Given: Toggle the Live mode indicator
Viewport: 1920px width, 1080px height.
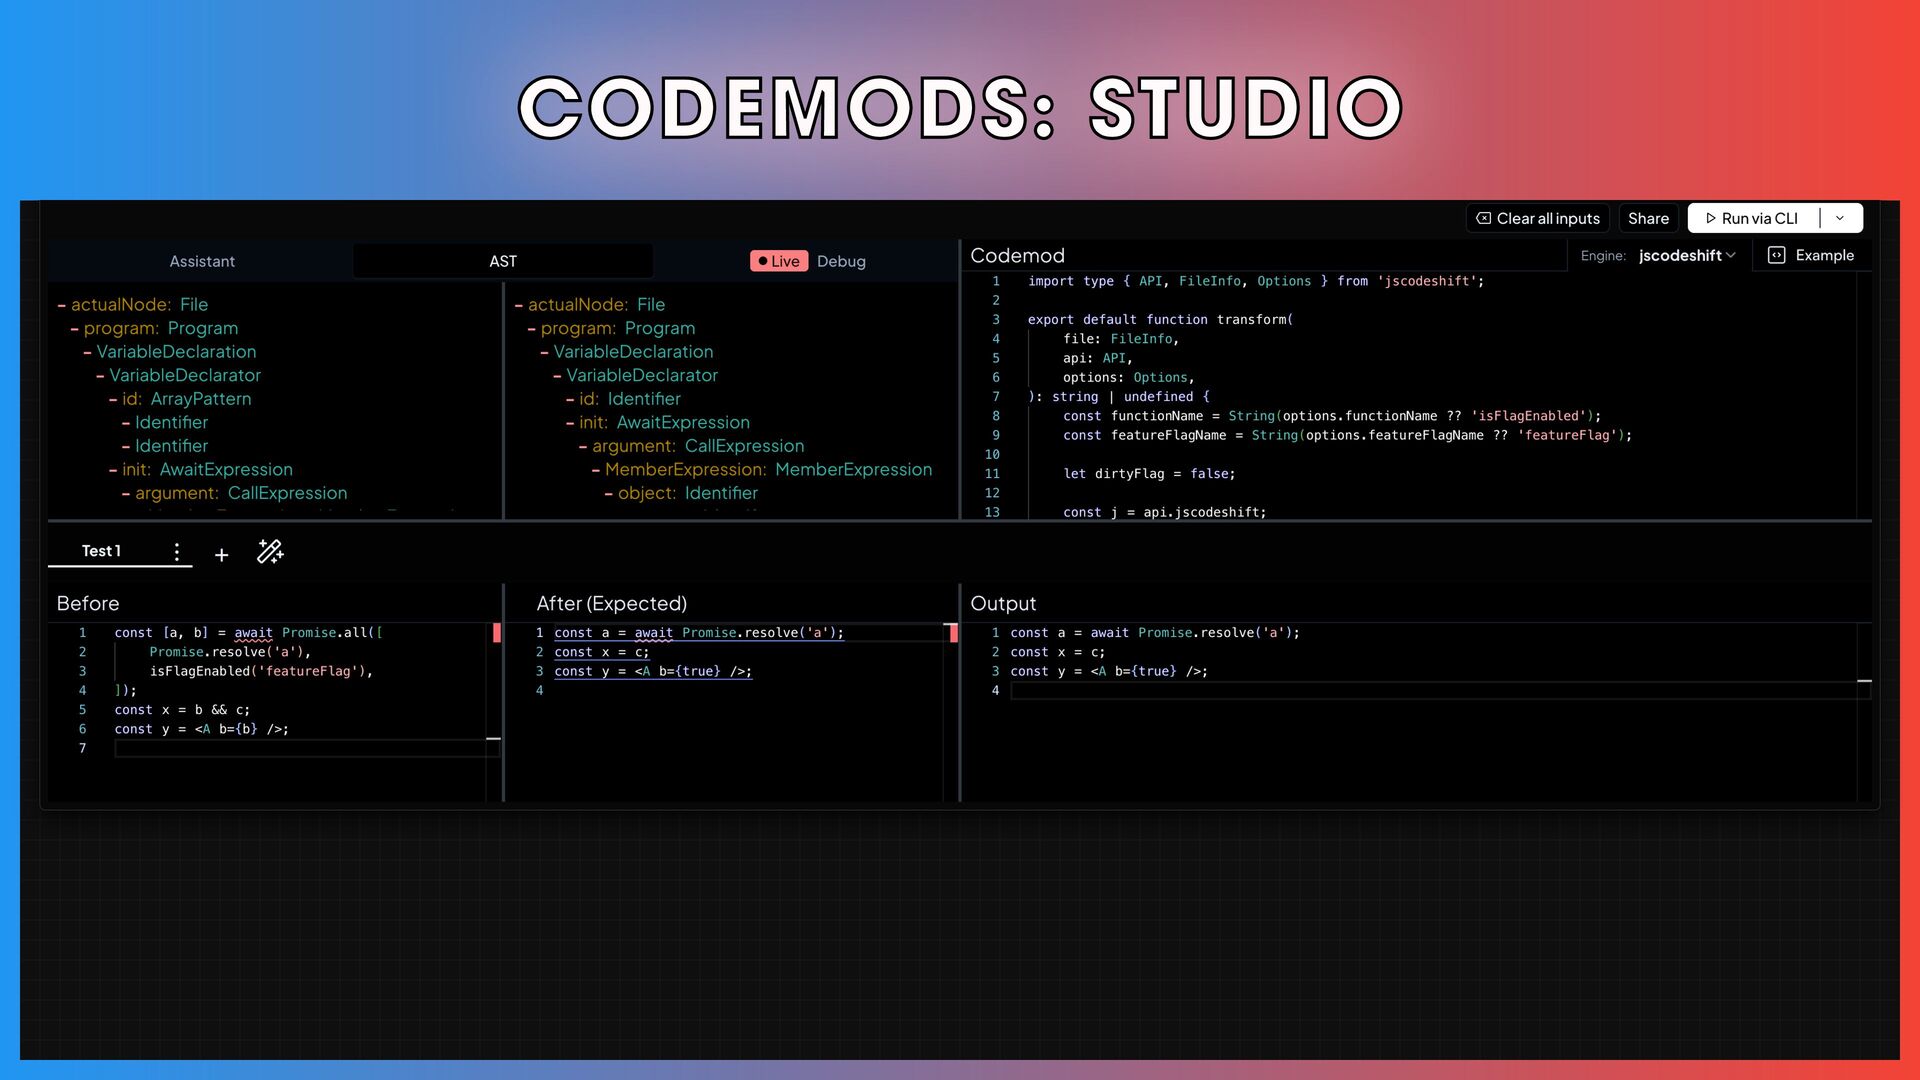Looking at the screenshot, I should pyautogui.click(x=778, y=261).
